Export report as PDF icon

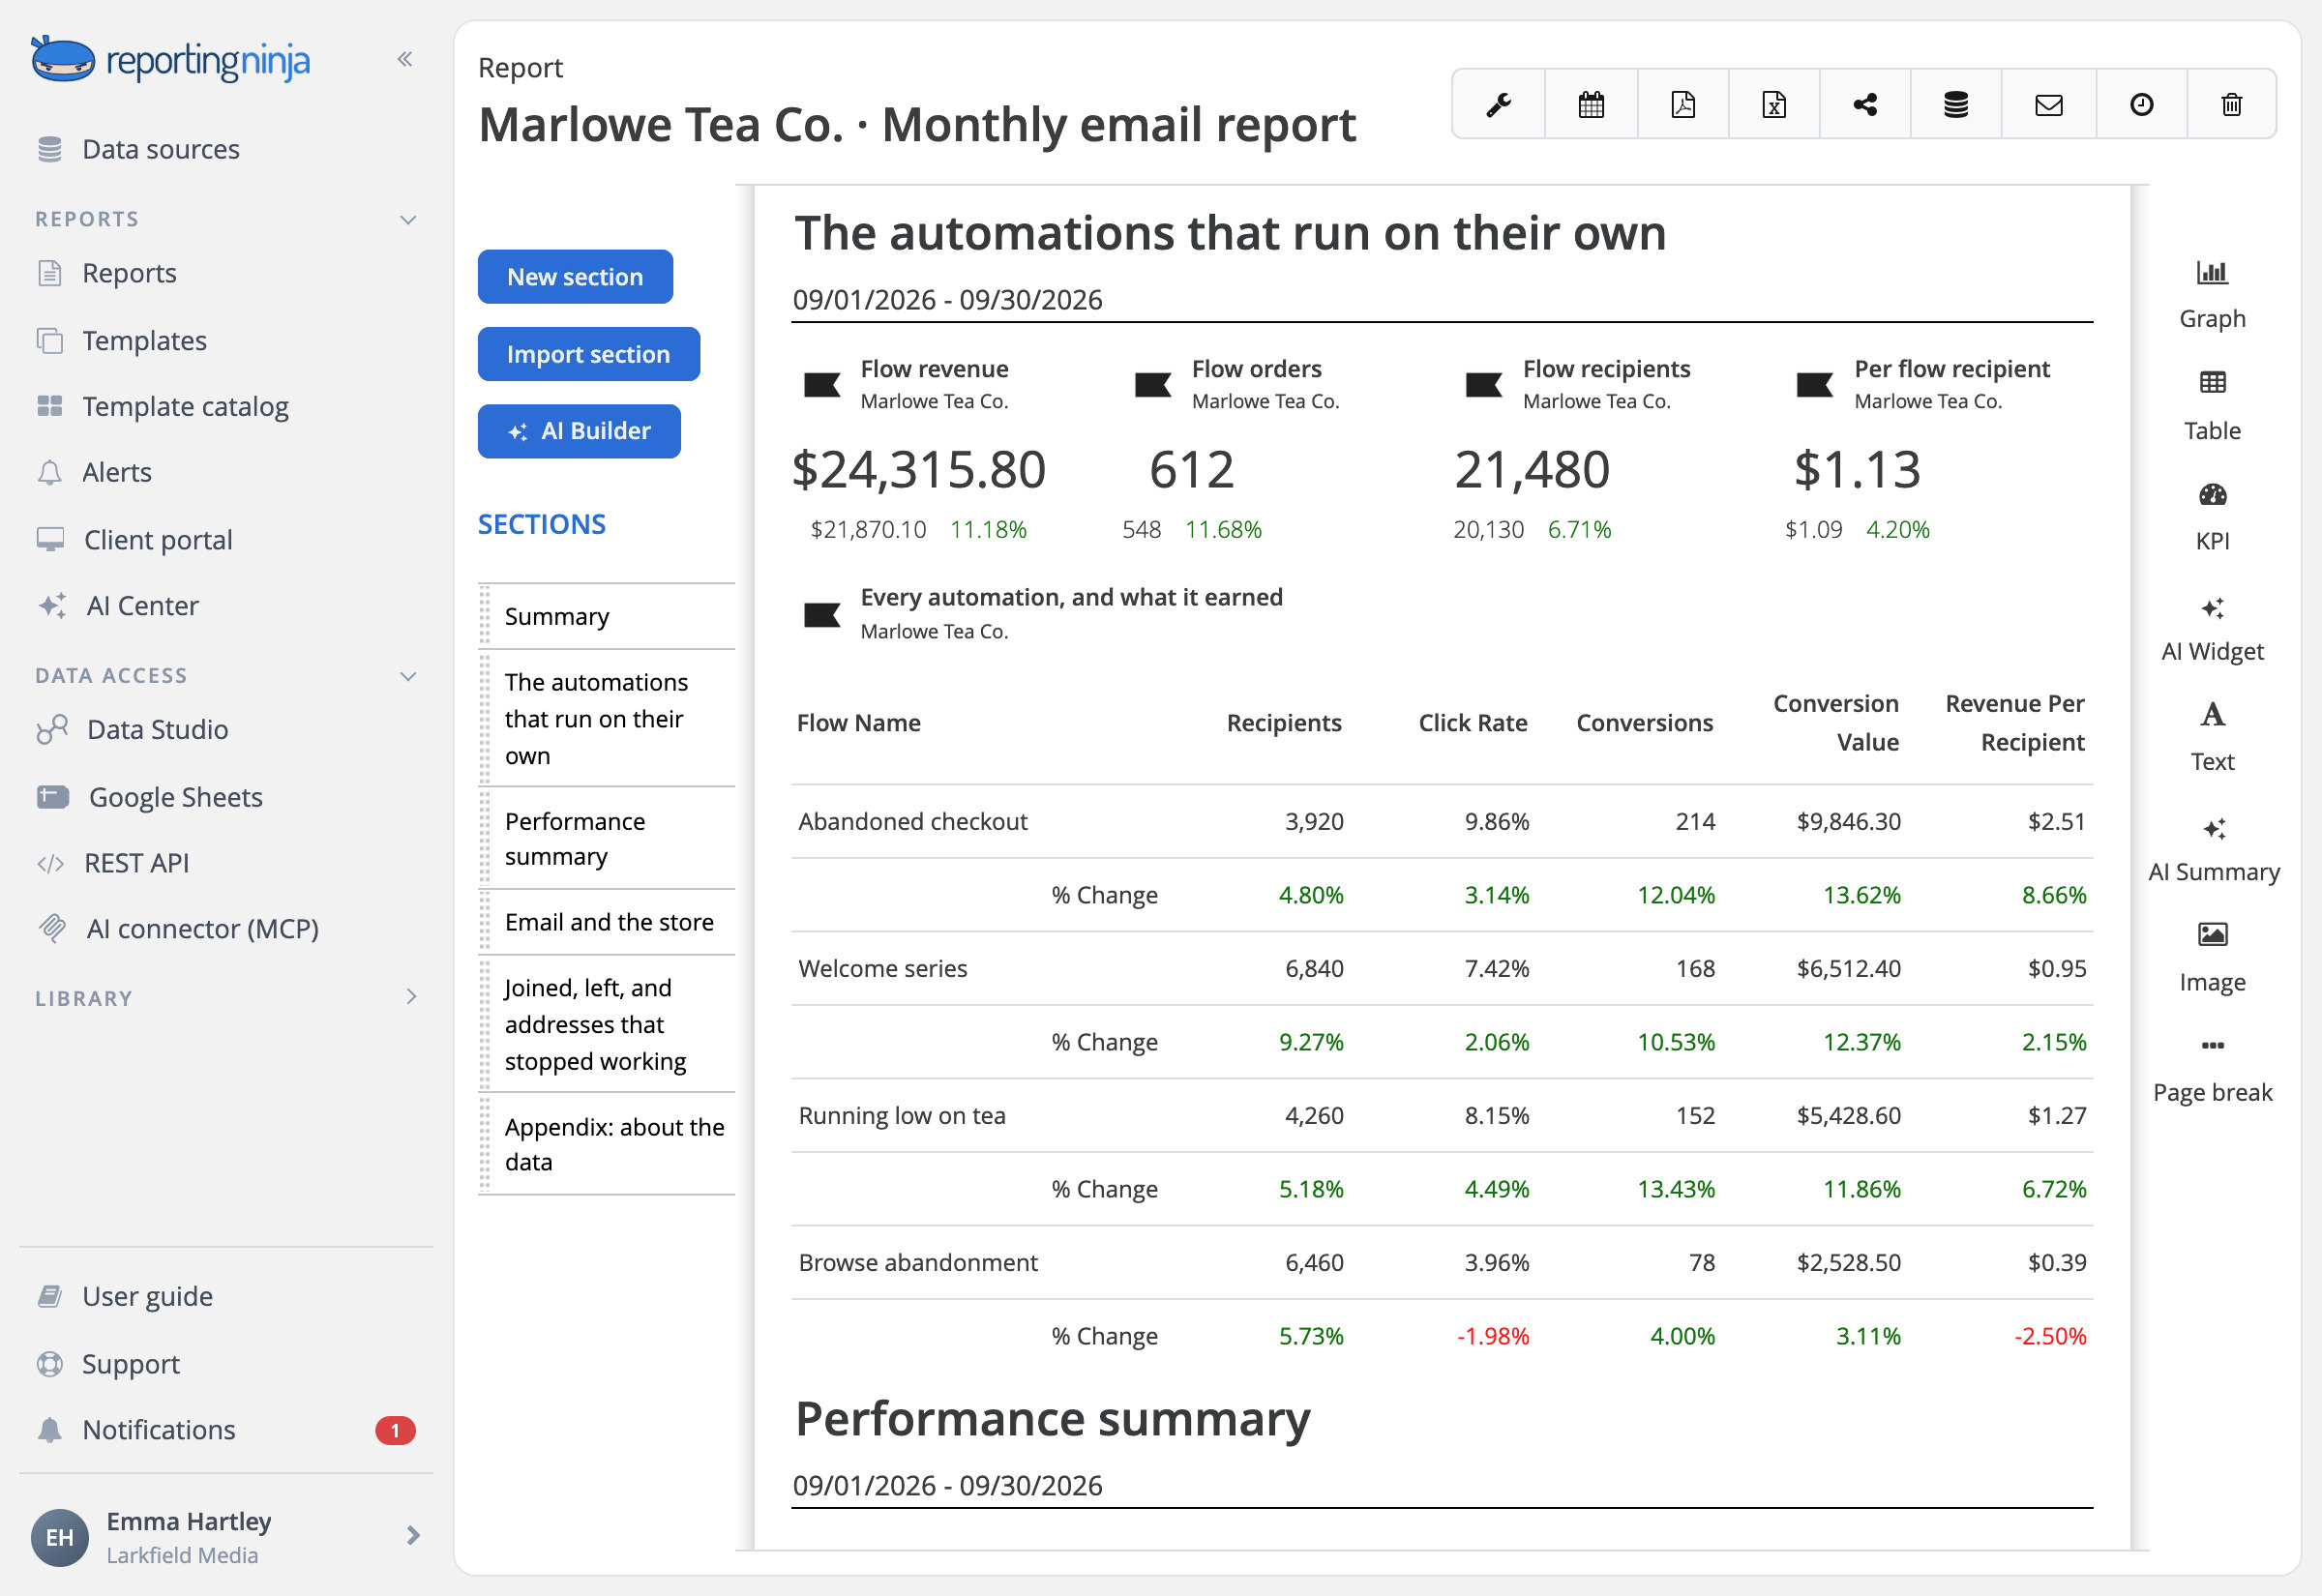click(x=1682, y=104)
